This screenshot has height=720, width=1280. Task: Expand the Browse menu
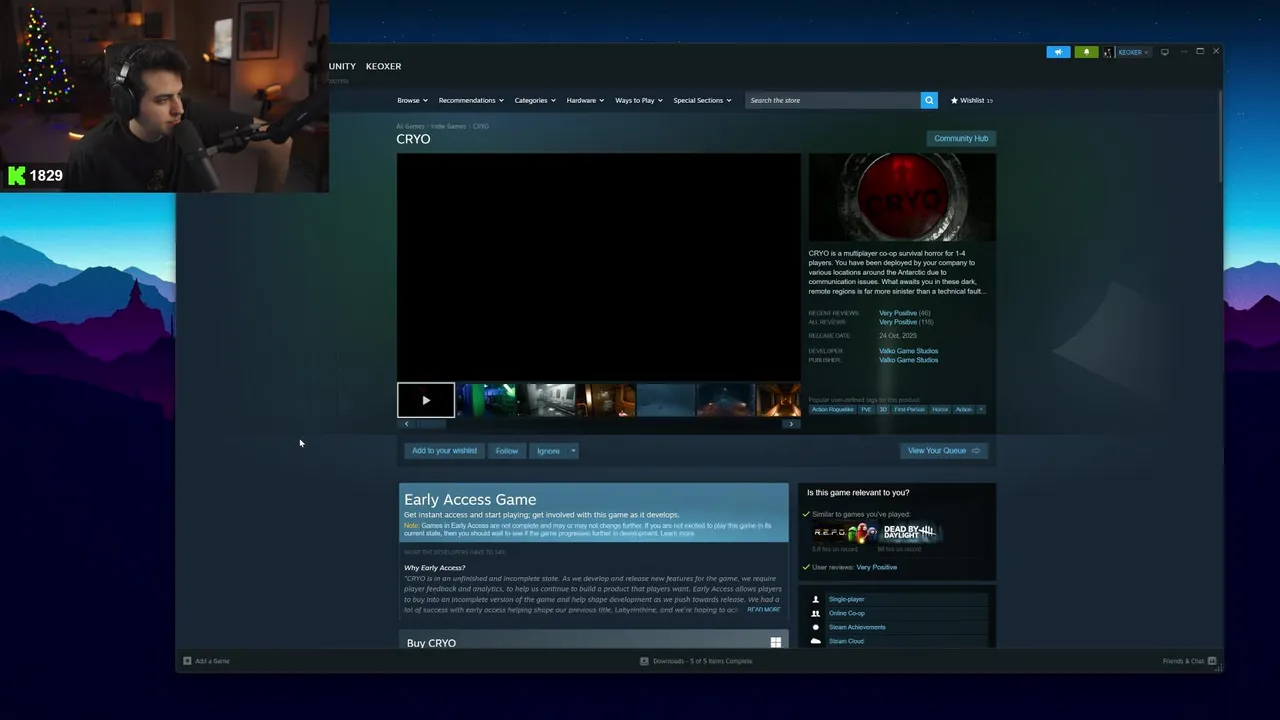pos(412,100)
